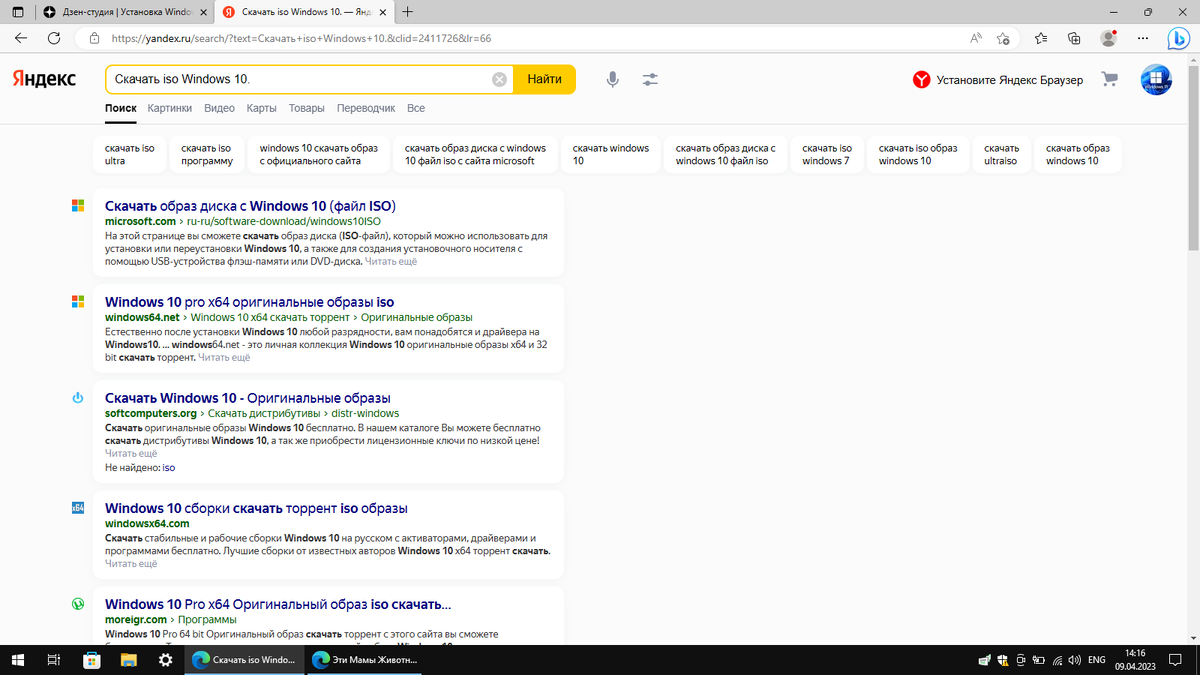Clear the Yandex search field with X
Viewport: 1200px width, 675px height.
pyautogui.click(x=499, y=79)
